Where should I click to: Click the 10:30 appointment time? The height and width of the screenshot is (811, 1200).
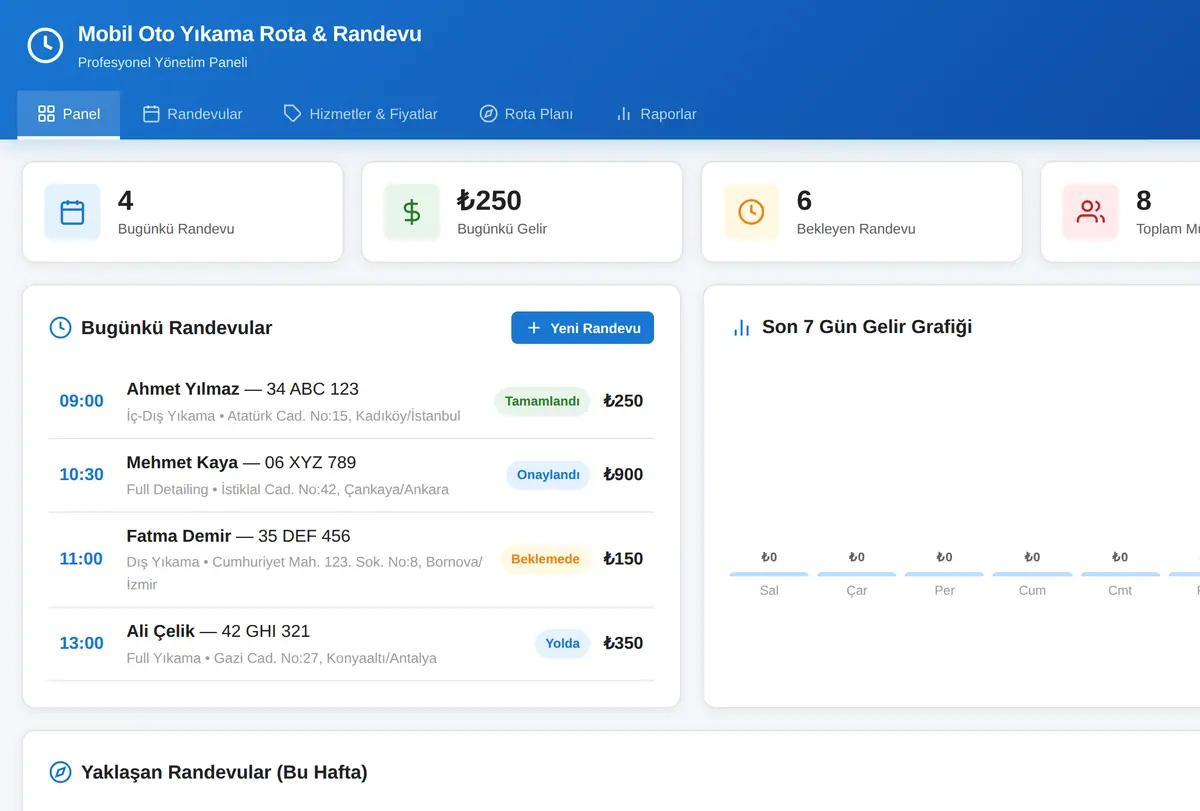coord(81,475)
